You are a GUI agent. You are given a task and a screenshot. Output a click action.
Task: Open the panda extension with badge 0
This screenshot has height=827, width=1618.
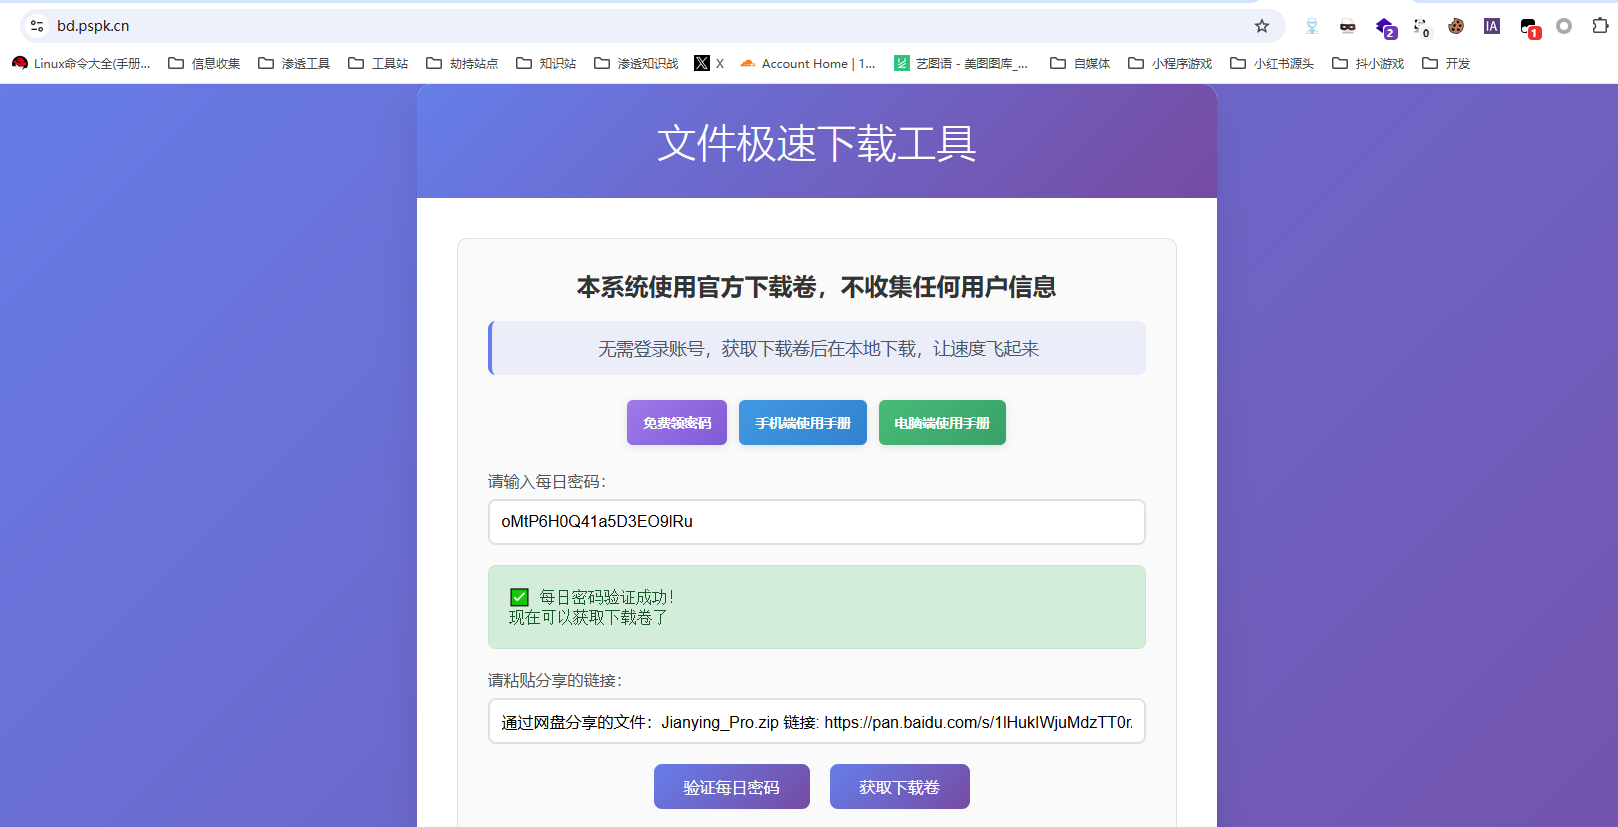coord(1421,28)
